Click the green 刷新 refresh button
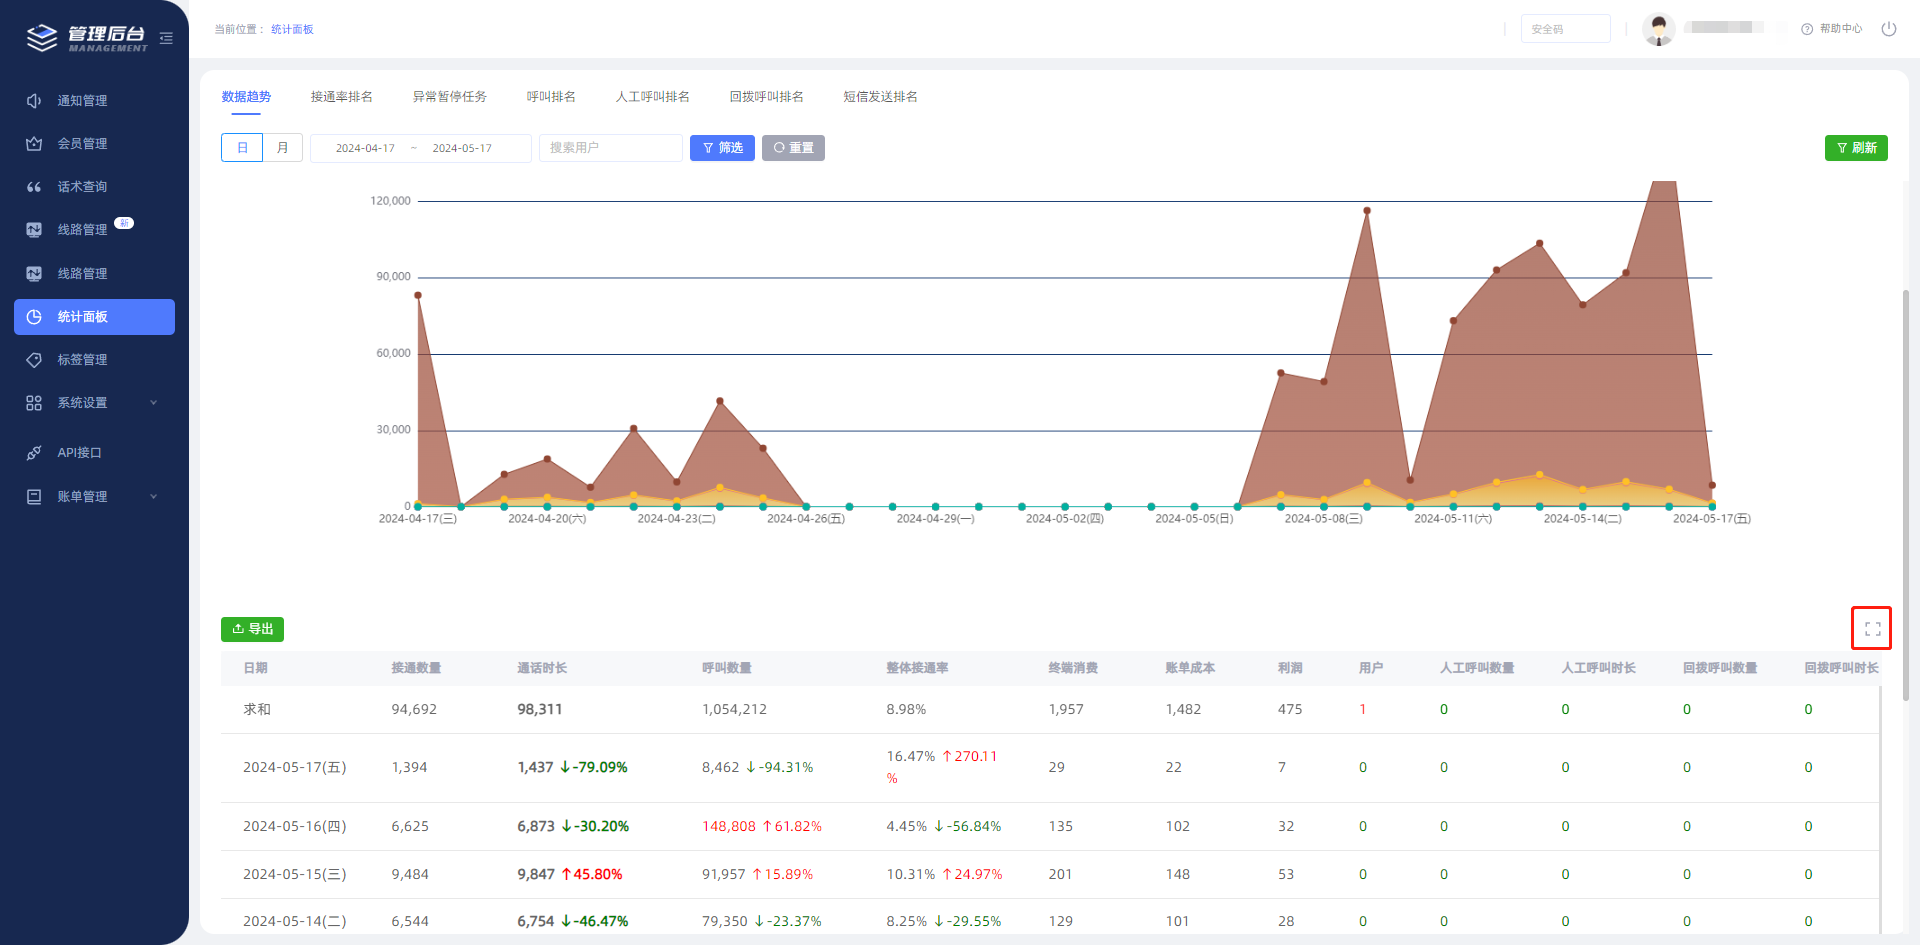 (1856, 148)
